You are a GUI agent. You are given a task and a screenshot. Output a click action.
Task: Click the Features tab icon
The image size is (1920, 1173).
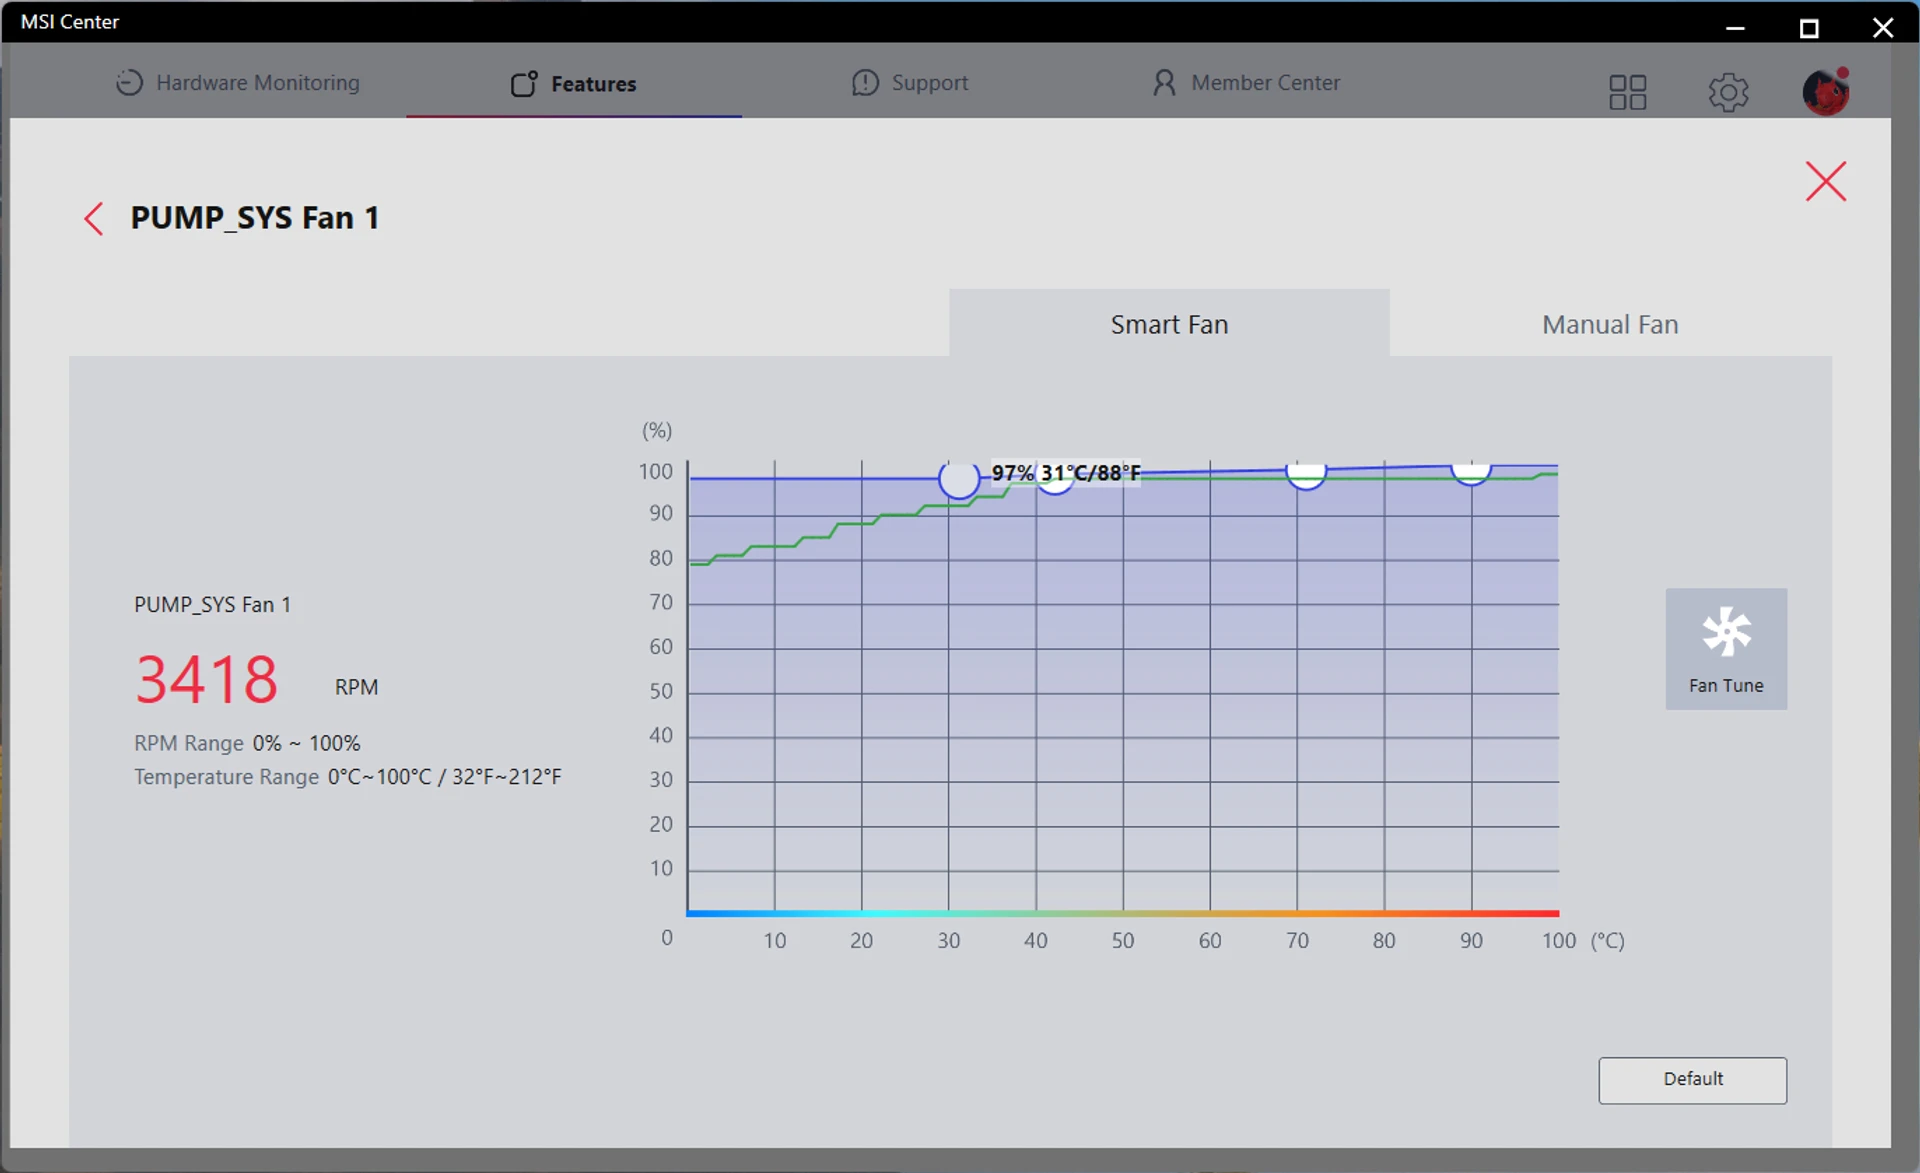[524, 83]
